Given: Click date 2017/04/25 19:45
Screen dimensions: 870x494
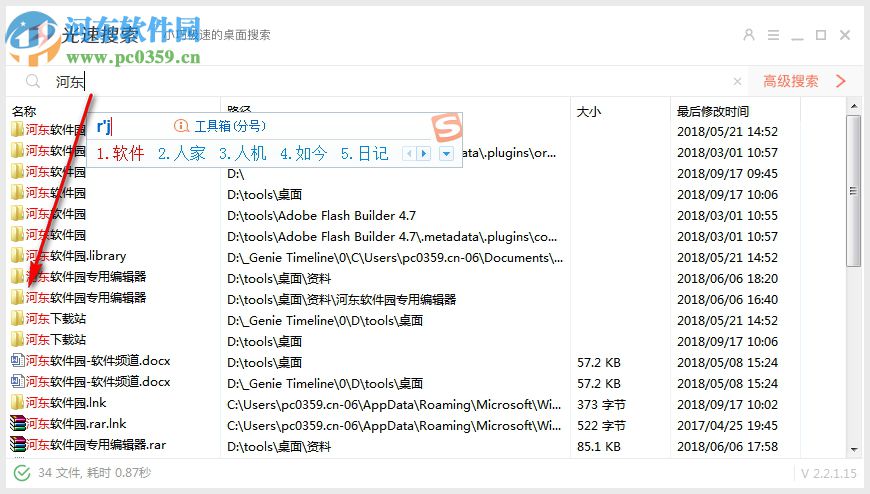Looking at the screenshot, I should pyautogui.click(x=727, y=426).
